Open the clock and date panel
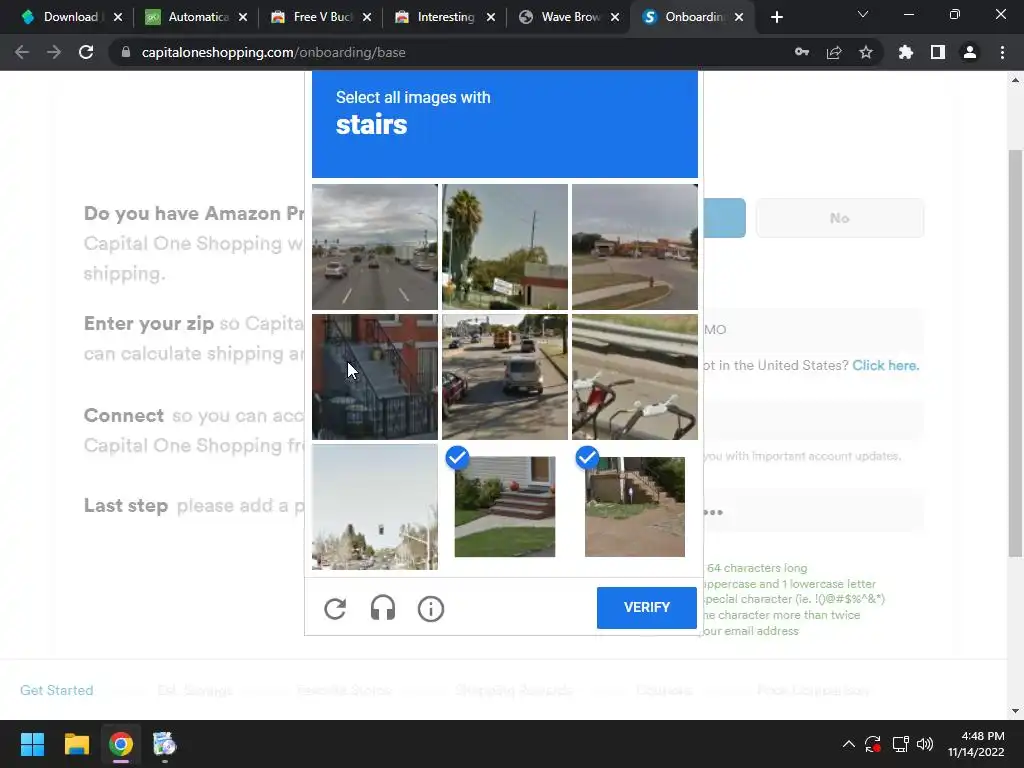This screenshot has width=1024, height=768. pos(976,744)
